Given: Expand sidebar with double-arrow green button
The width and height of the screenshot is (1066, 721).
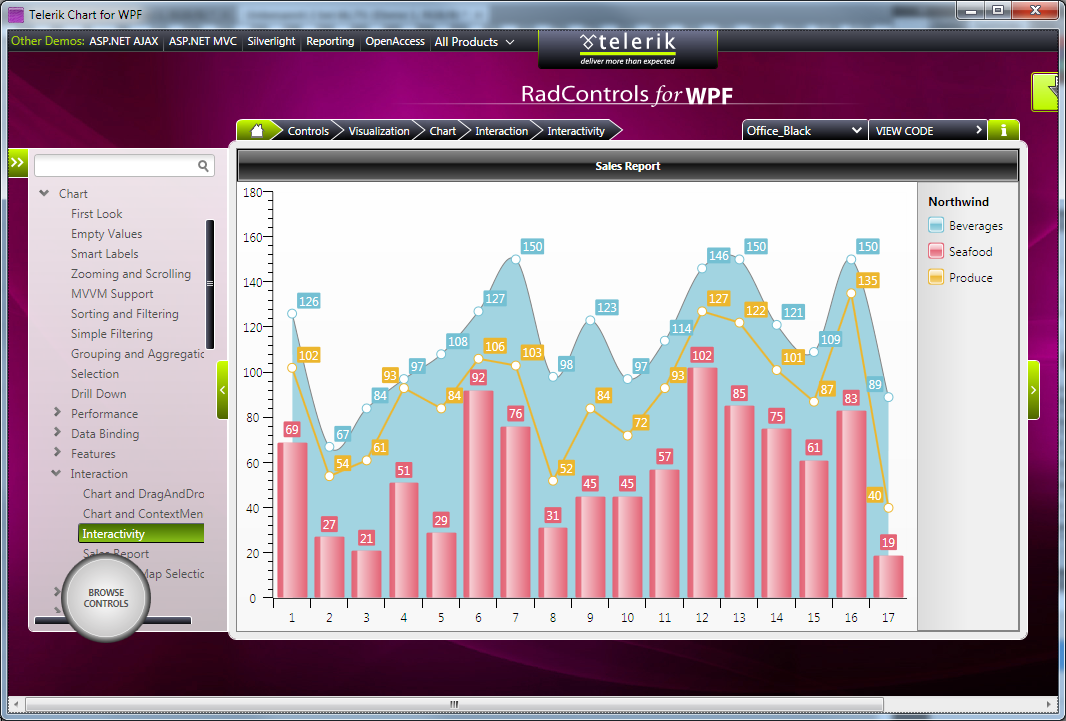Looking at the screenshot, I should pyautogui.click(x=17, y=163).
